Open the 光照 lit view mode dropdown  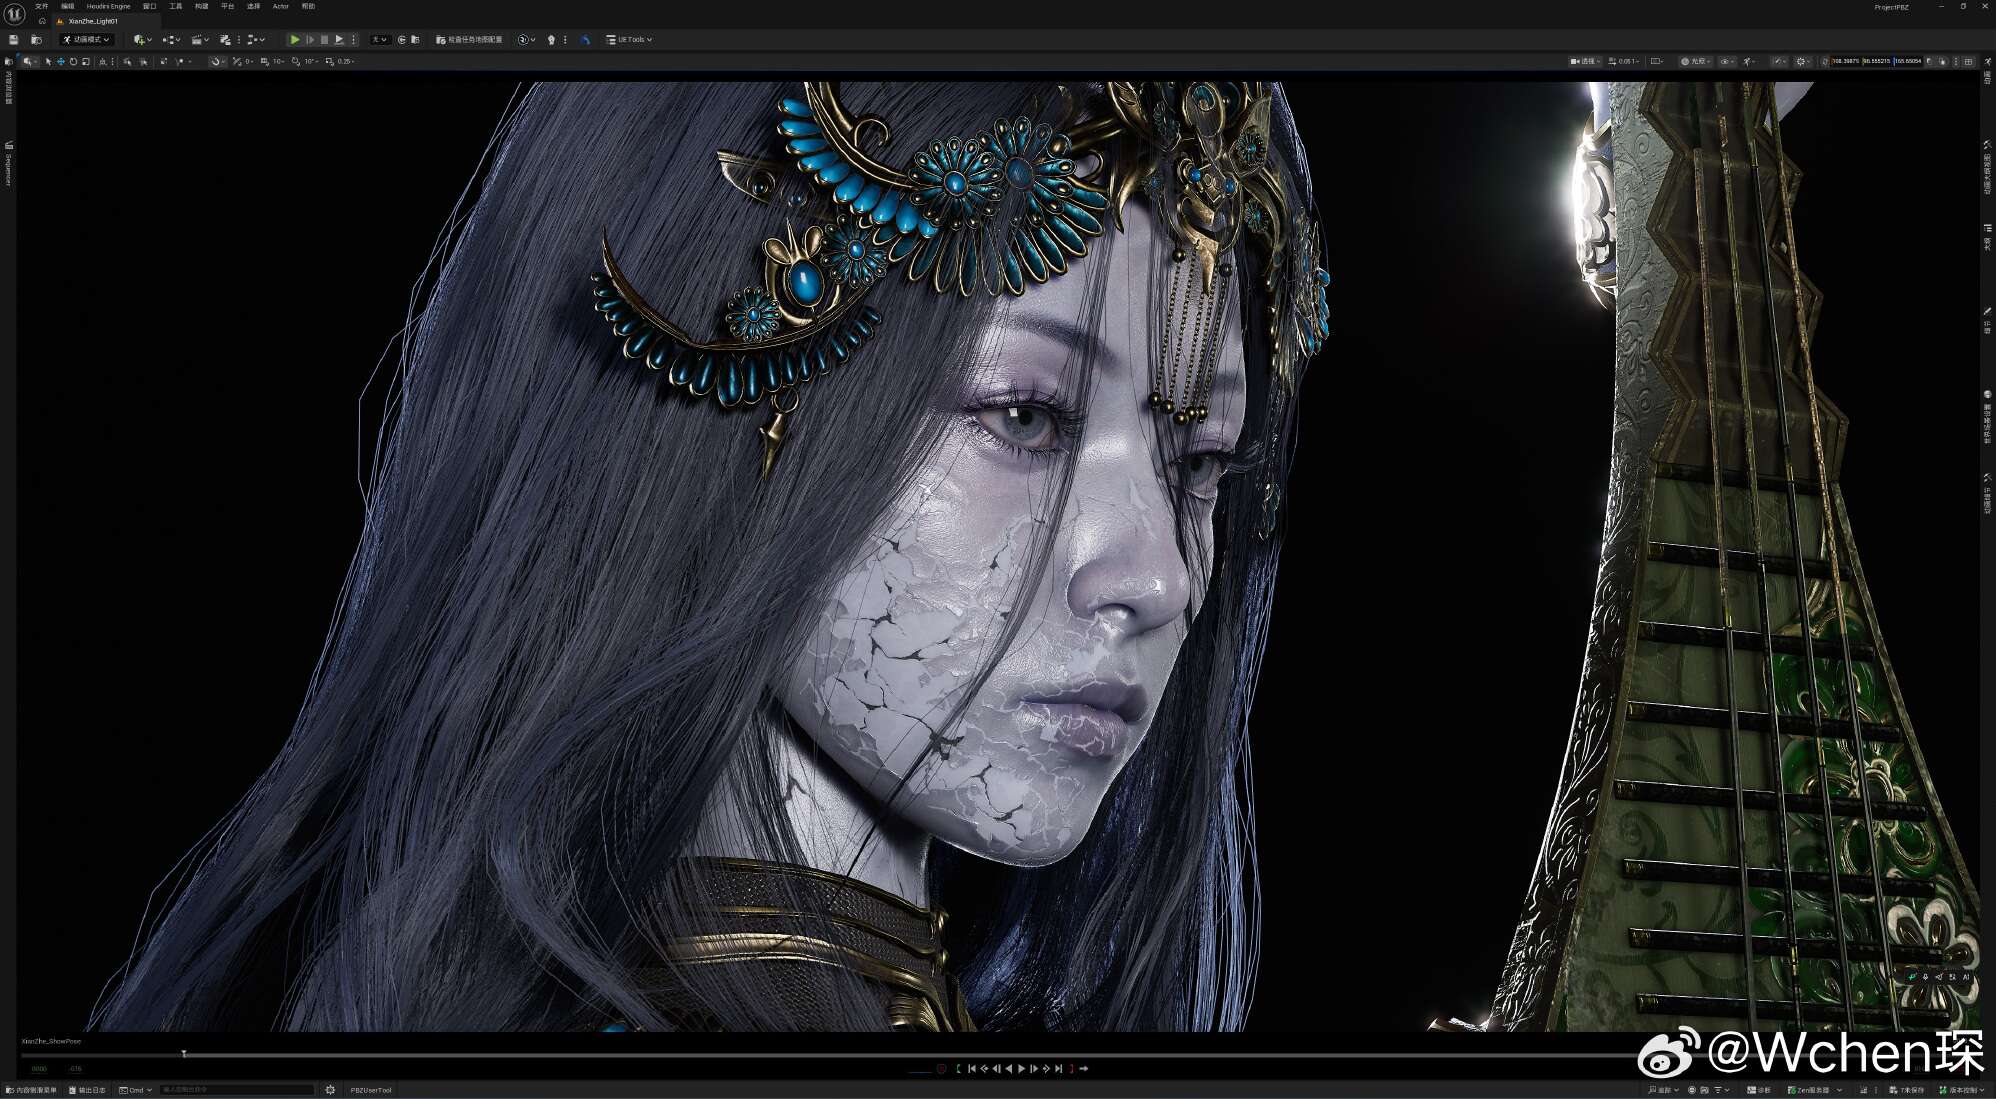(1696, 61)
